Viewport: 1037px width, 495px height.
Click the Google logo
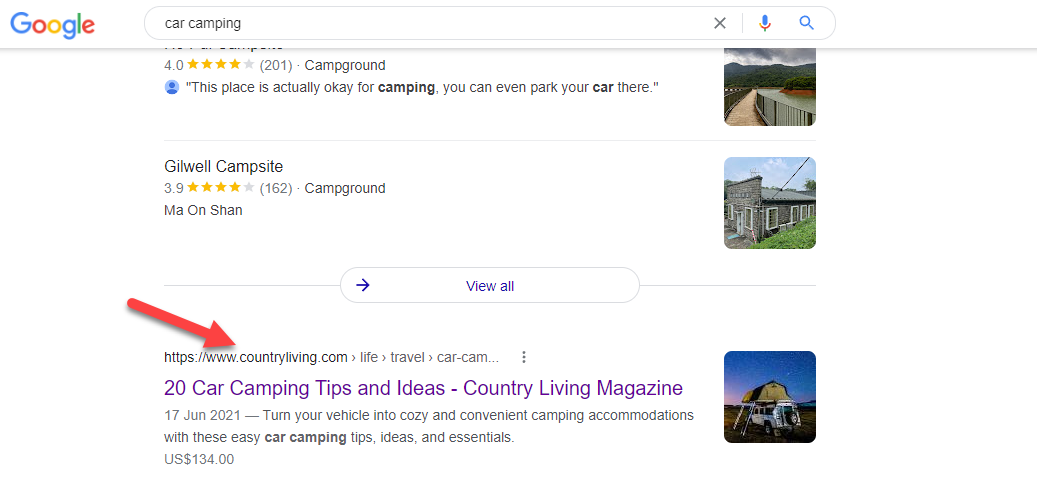point(52,24)
